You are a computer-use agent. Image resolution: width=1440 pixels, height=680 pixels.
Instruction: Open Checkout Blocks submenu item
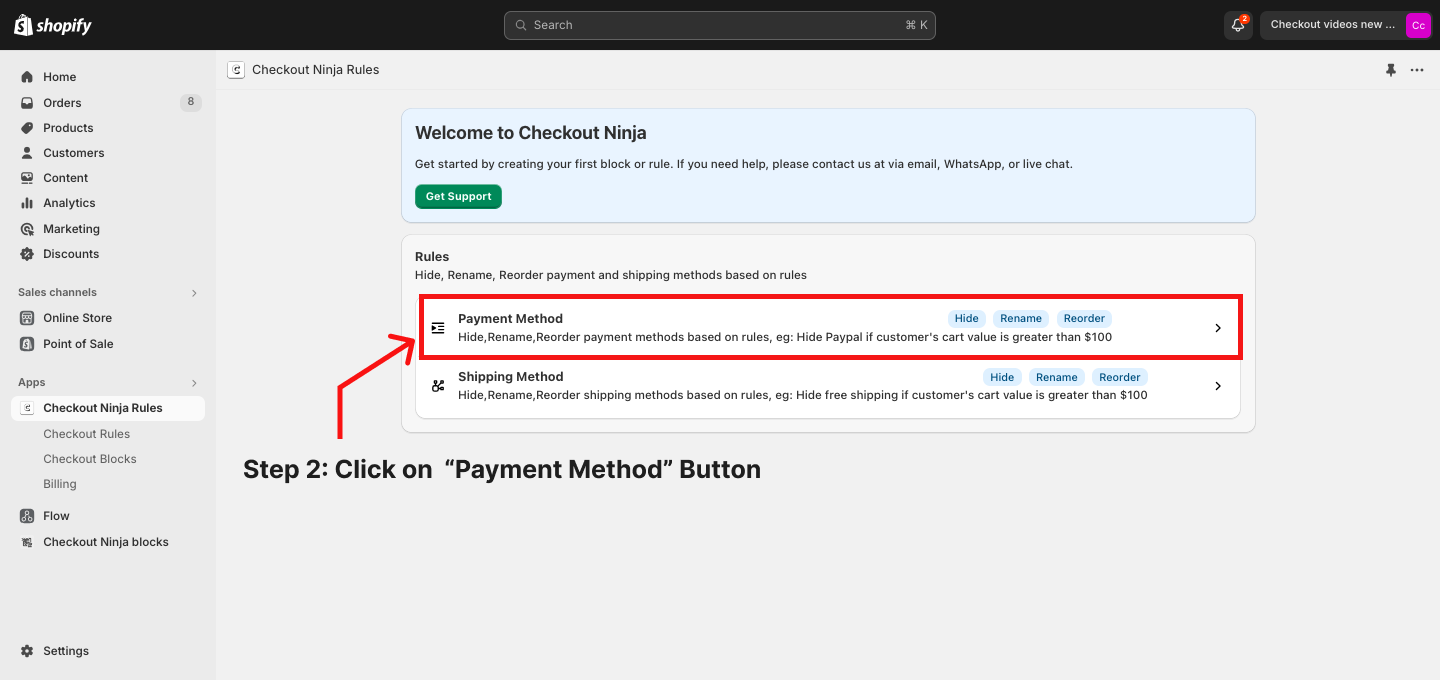point(90,459)
